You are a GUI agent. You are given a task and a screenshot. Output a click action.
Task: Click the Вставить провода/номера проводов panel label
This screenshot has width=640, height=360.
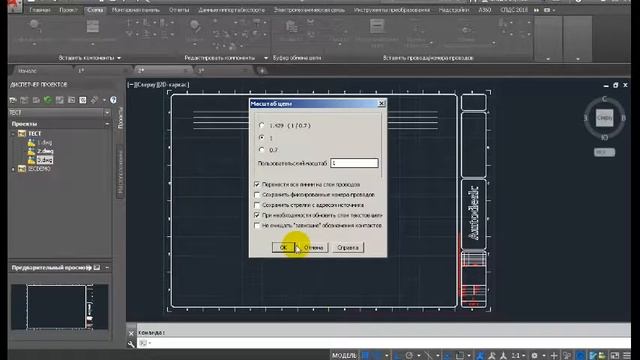tap(428, 58)
